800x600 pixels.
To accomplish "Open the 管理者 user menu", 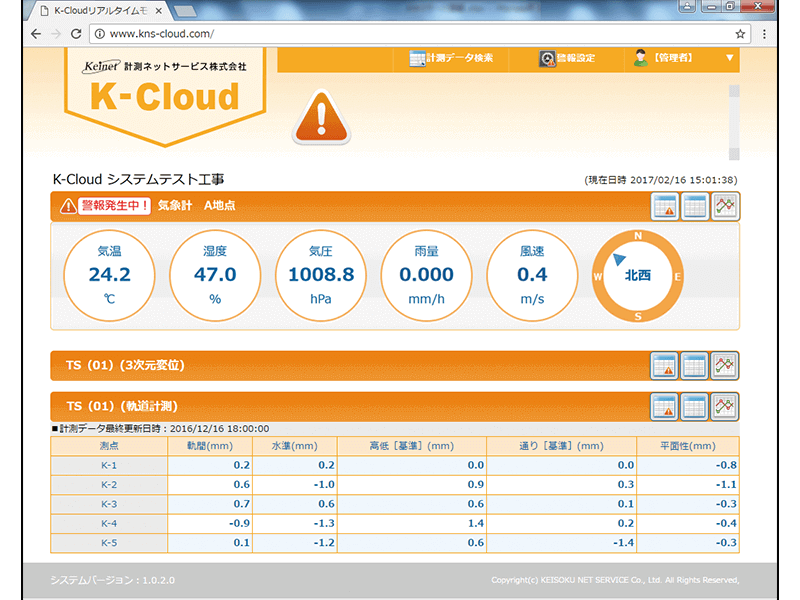I will [663, 58].
